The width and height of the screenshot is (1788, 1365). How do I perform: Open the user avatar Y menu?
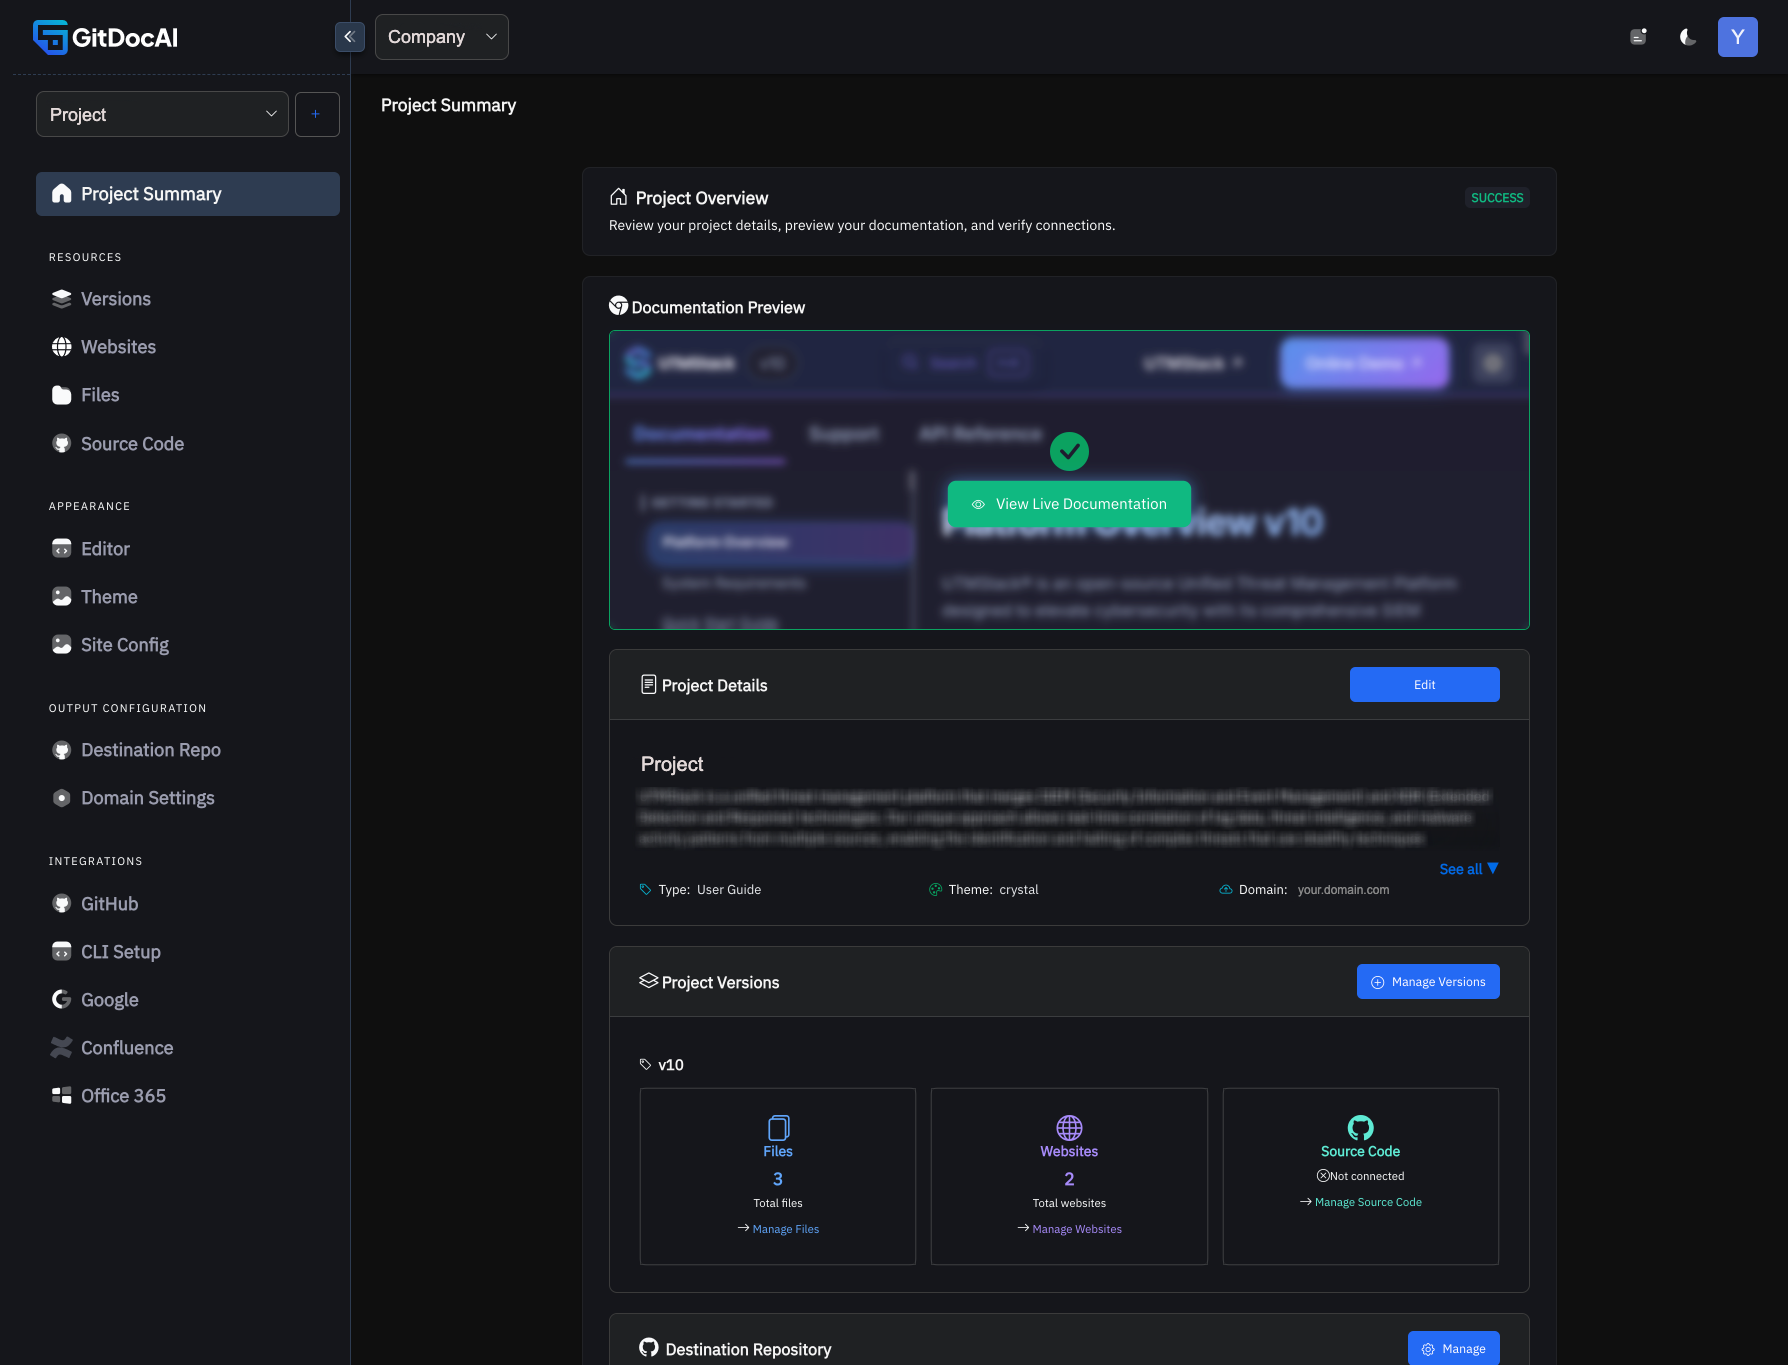click(1737, 37)
